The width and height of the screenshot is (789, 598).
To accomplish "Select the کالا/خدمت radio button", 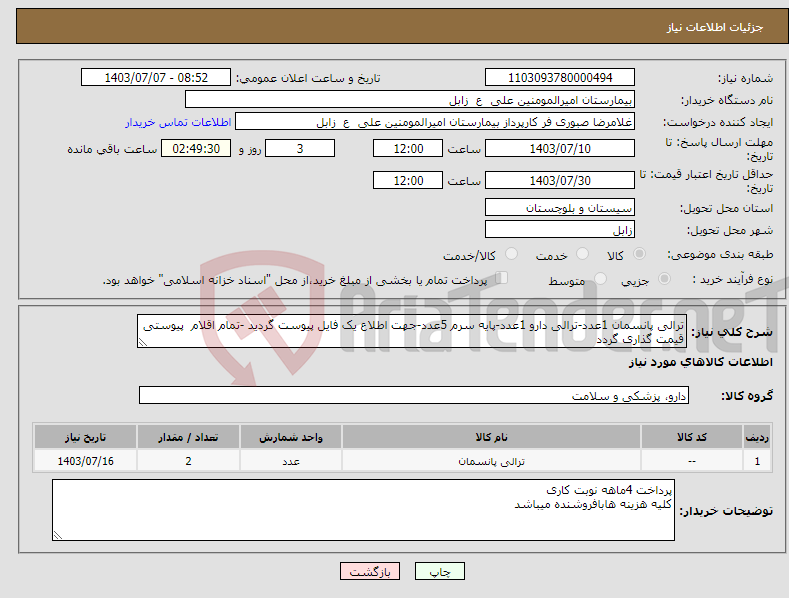I will pos(511,254).
